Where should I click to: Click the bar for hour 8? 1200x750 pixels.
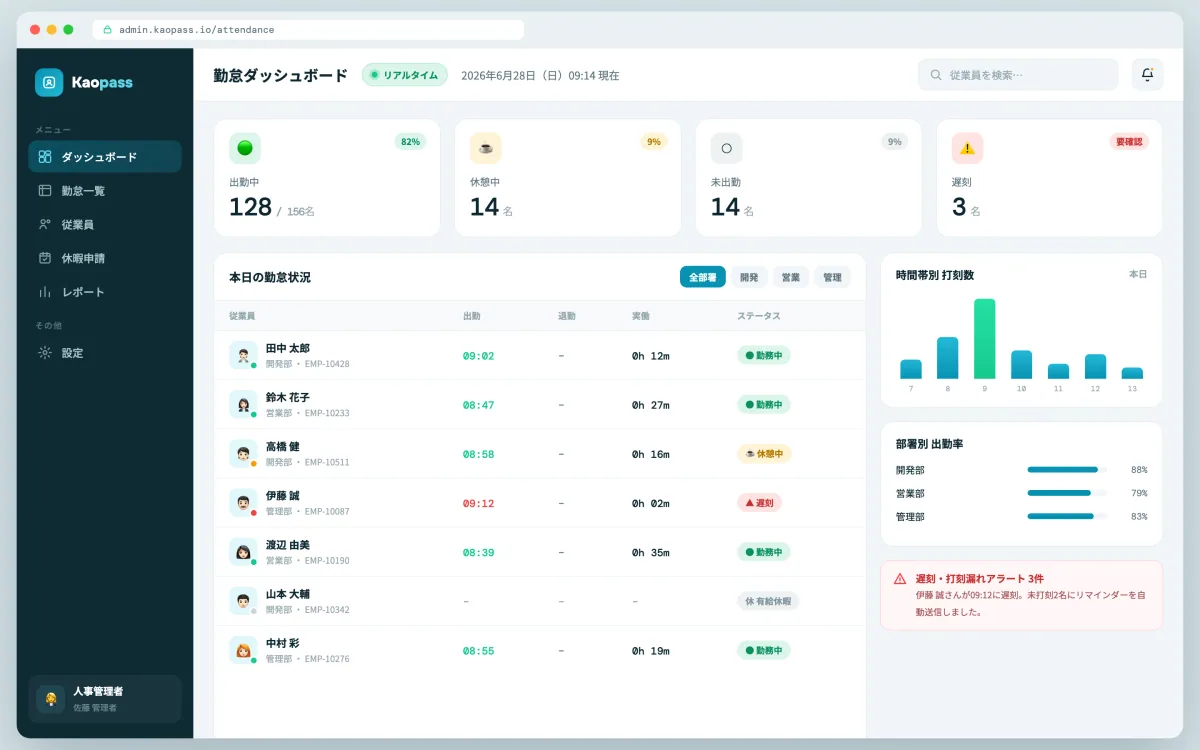tap(947, 358)
